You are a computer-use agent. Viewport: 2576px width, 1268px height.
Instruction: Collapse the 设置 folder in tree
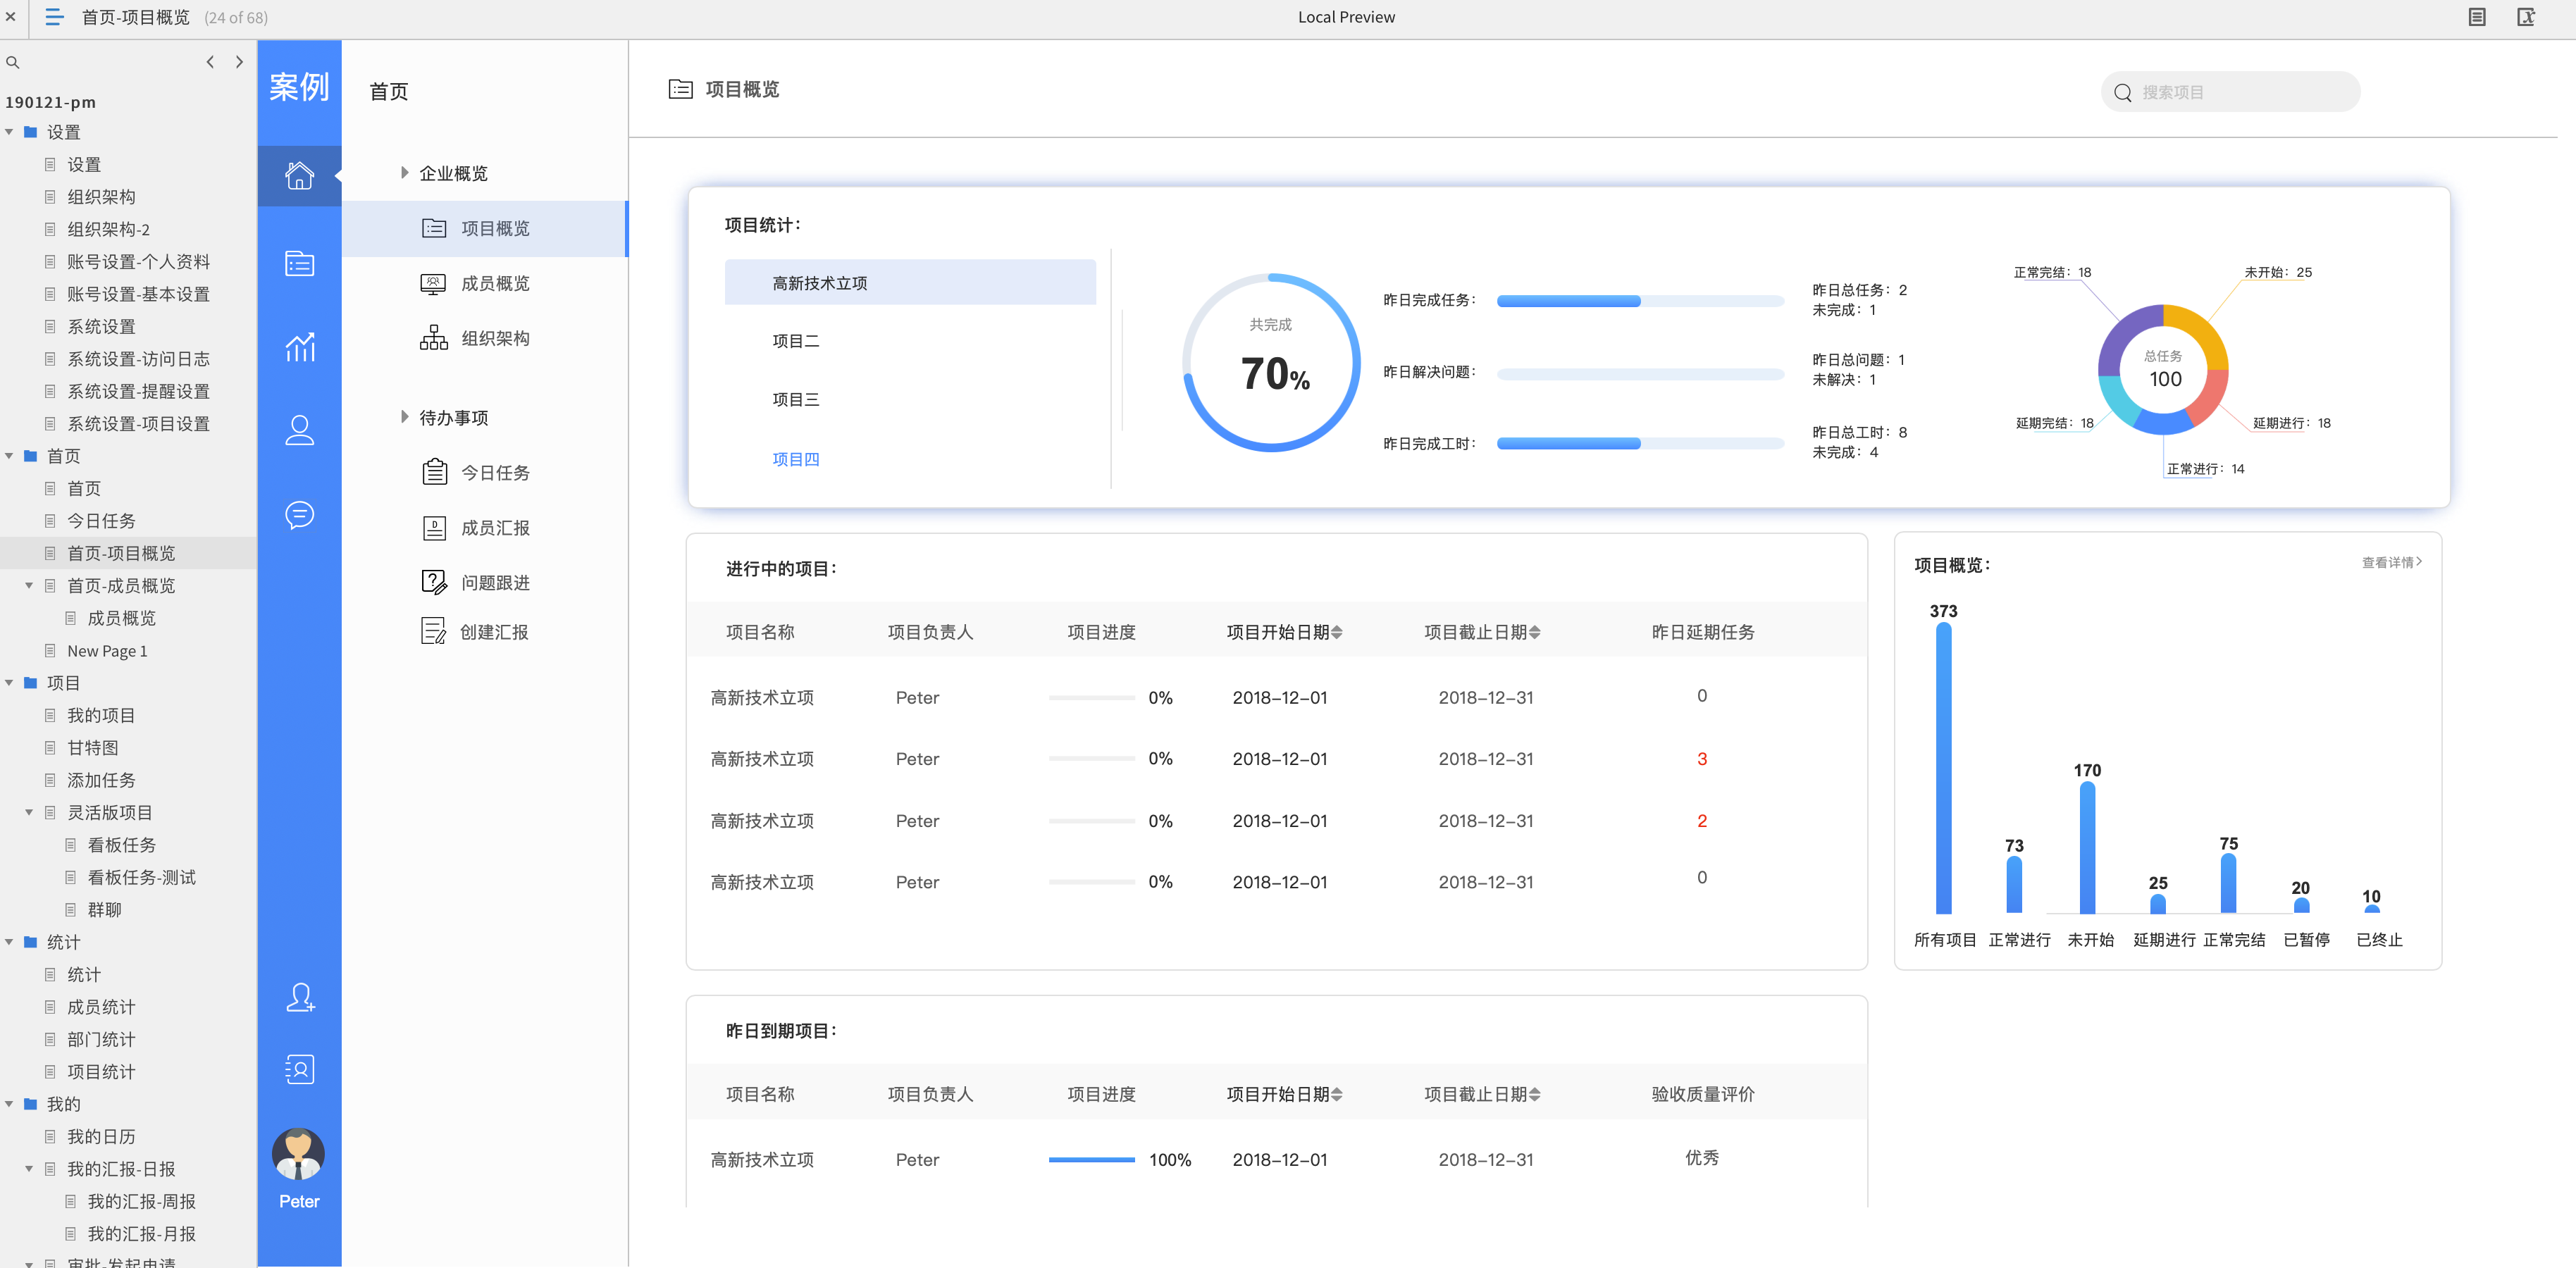click(x=9, y=132)
